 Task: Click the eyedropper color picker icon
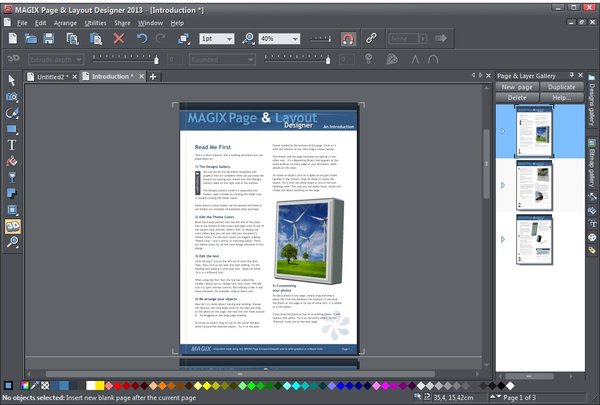point(35,385)
